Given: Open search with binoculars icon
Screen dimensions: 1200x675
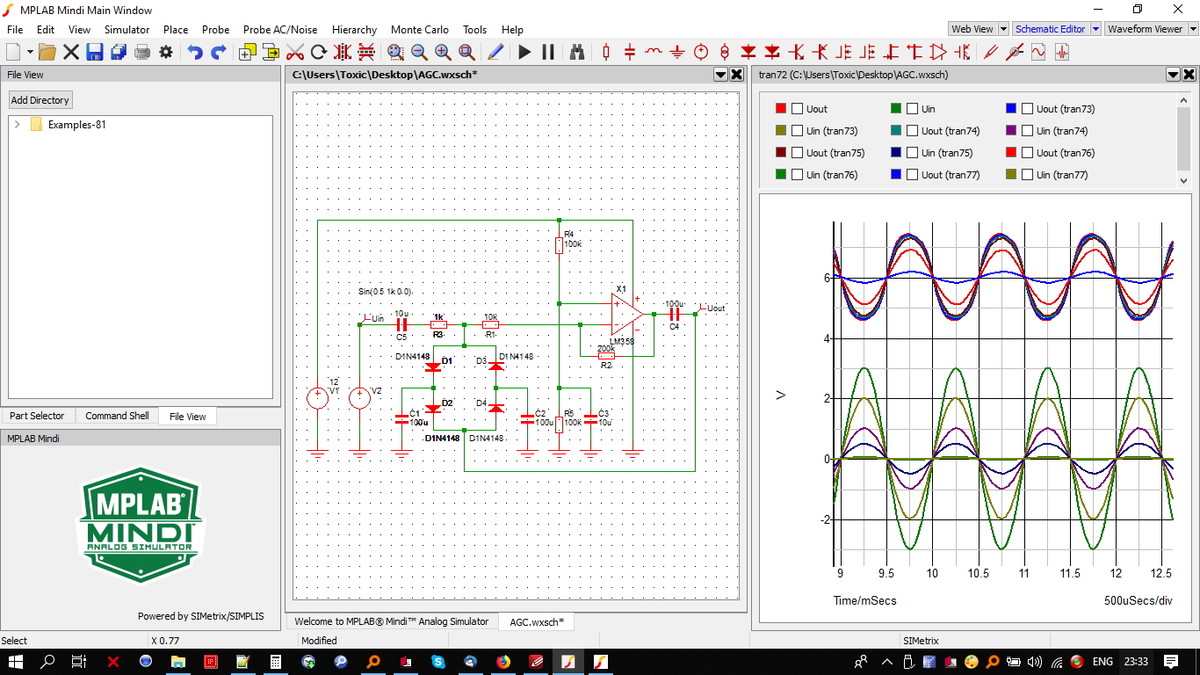Looking at the screenshot, I should 577,52.
